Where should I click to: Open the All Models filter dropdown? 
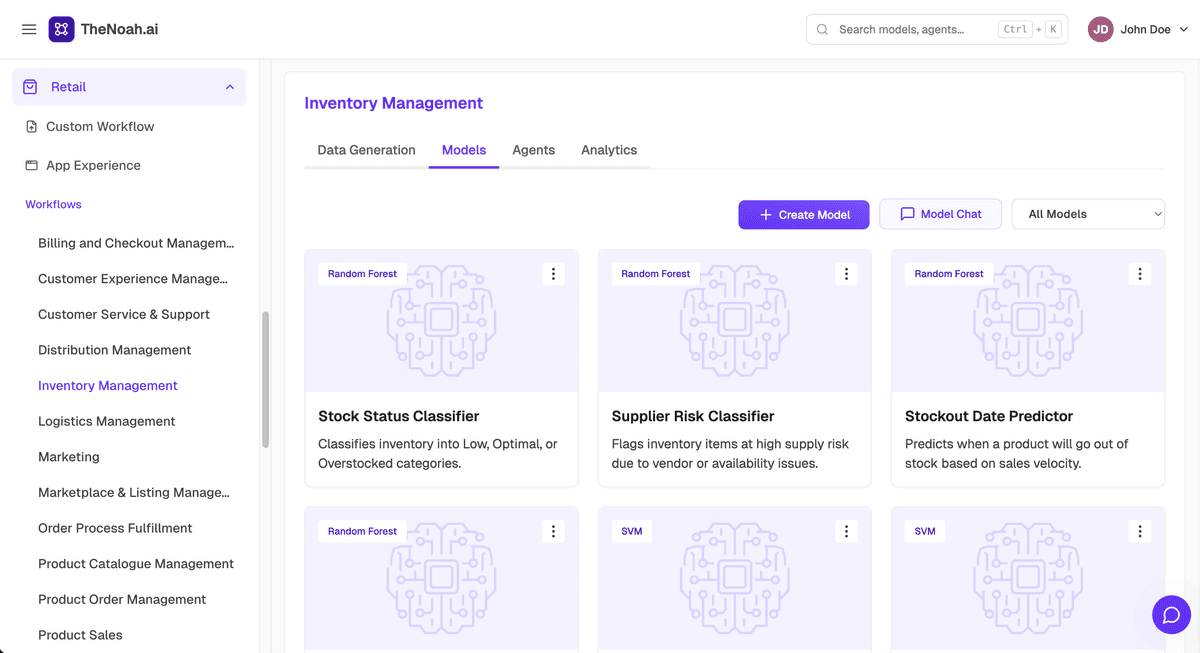pos(1088,214)
